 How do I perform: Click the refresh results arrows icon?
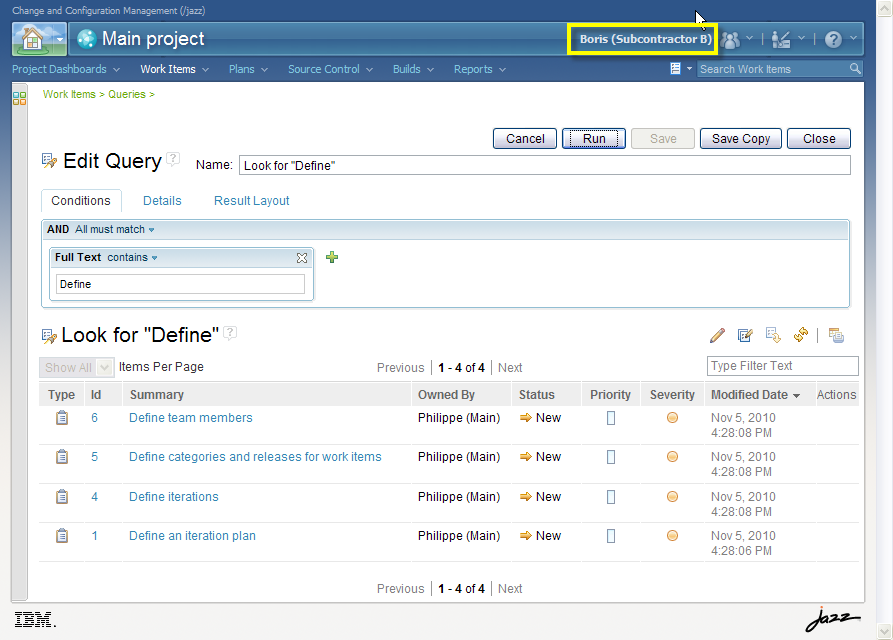[x=800, y=335]
